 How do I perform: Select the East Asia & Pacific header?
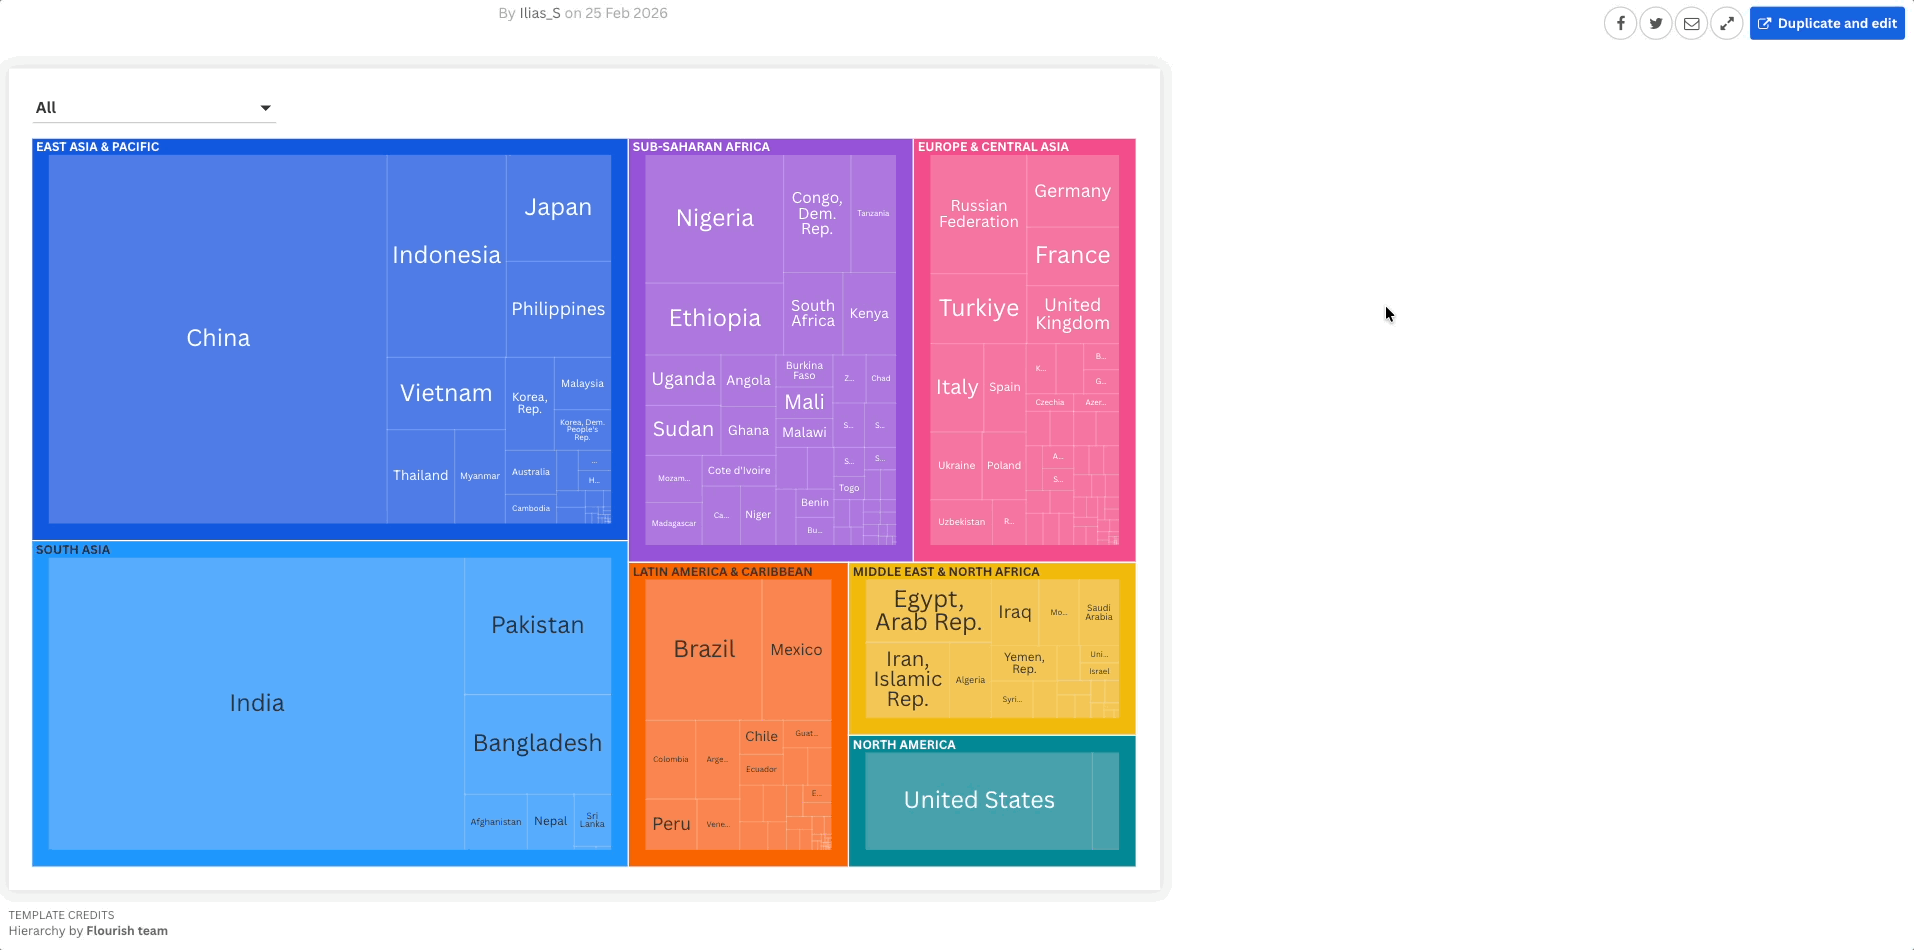[98, 147]
